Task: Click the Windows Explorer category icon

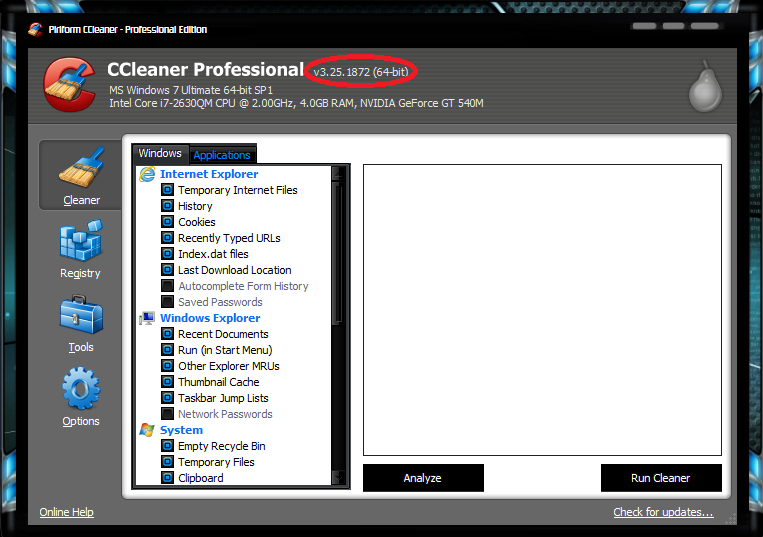Action: pos(147,318)
